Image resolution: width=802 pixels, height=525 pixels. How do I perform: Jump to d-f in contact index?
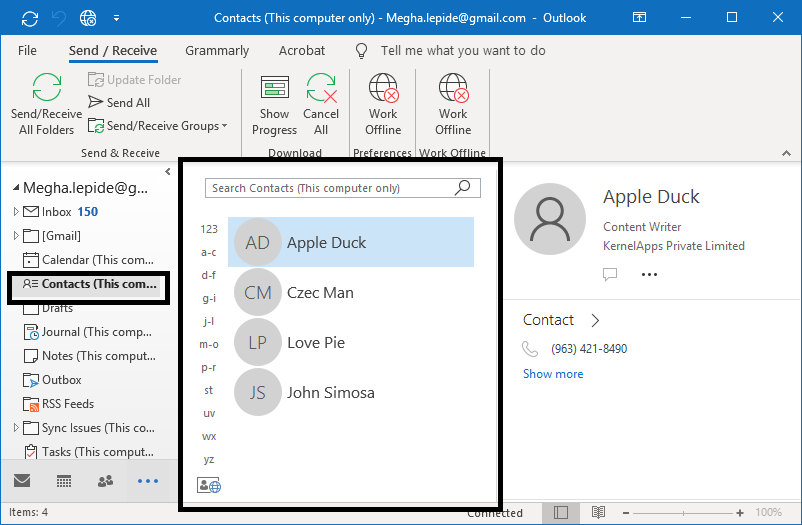[209, 275]
